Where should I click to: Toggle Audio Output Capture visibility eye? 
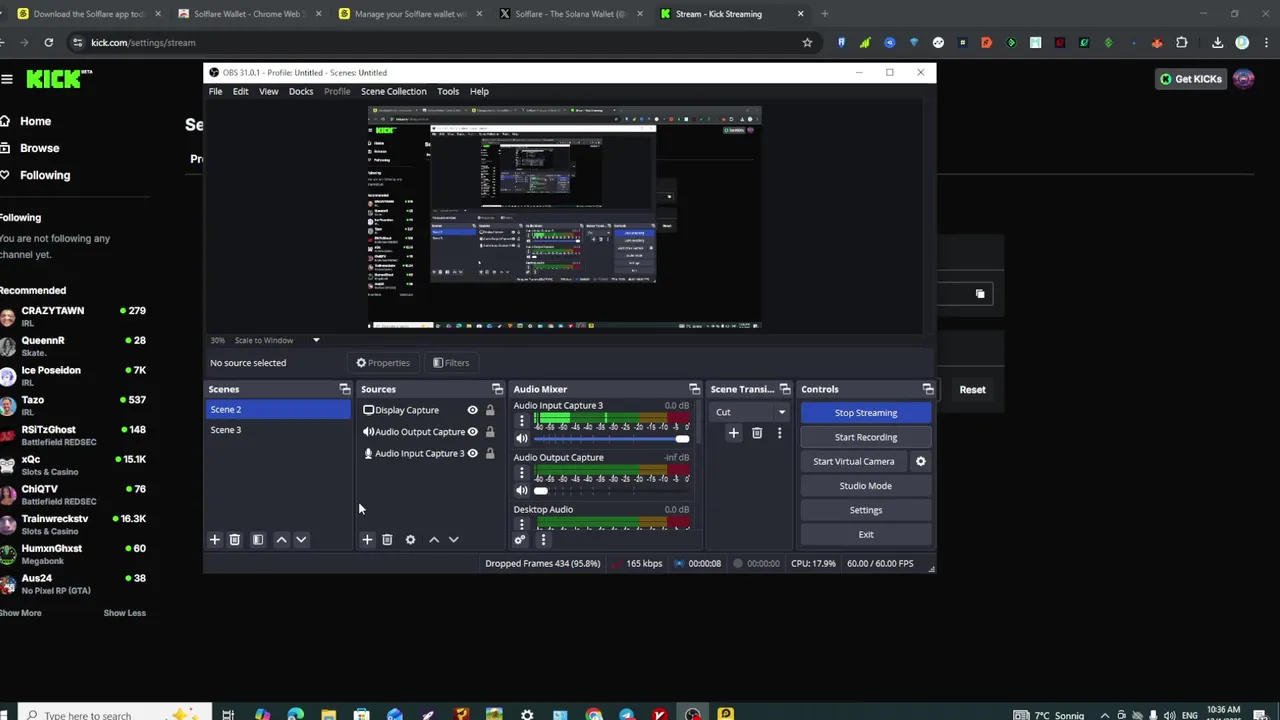click(x=473, y=432)
